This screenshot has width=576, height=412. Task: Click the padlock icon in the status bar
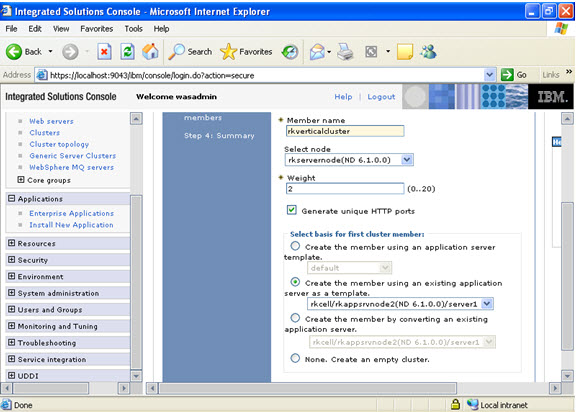click(x=455, y=405)
